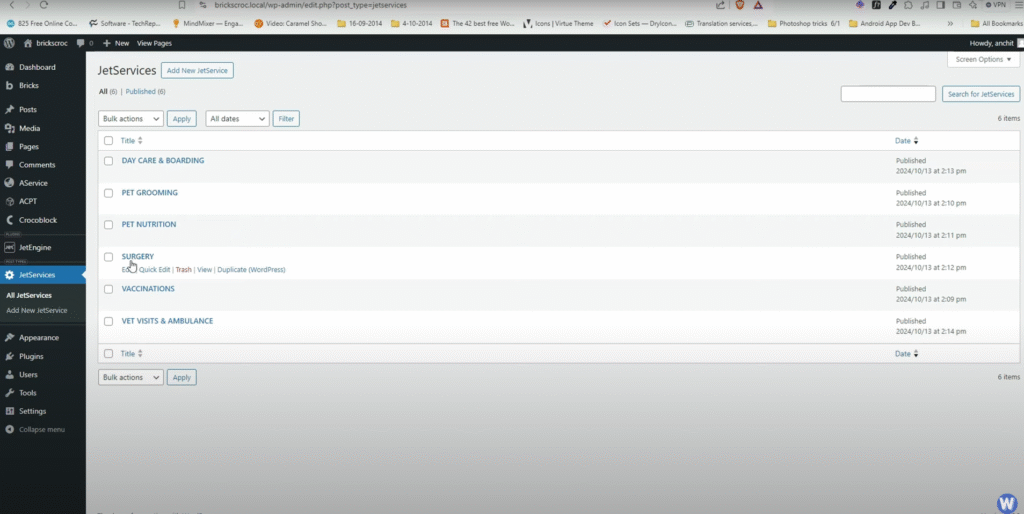Click the ACPT sidebar icon

point(9,202)
